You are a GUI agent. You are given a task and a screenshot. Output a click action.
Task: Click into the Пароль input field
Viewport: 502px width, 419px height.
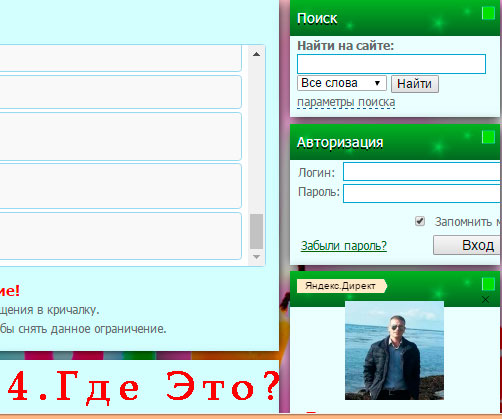coord(422,193)
